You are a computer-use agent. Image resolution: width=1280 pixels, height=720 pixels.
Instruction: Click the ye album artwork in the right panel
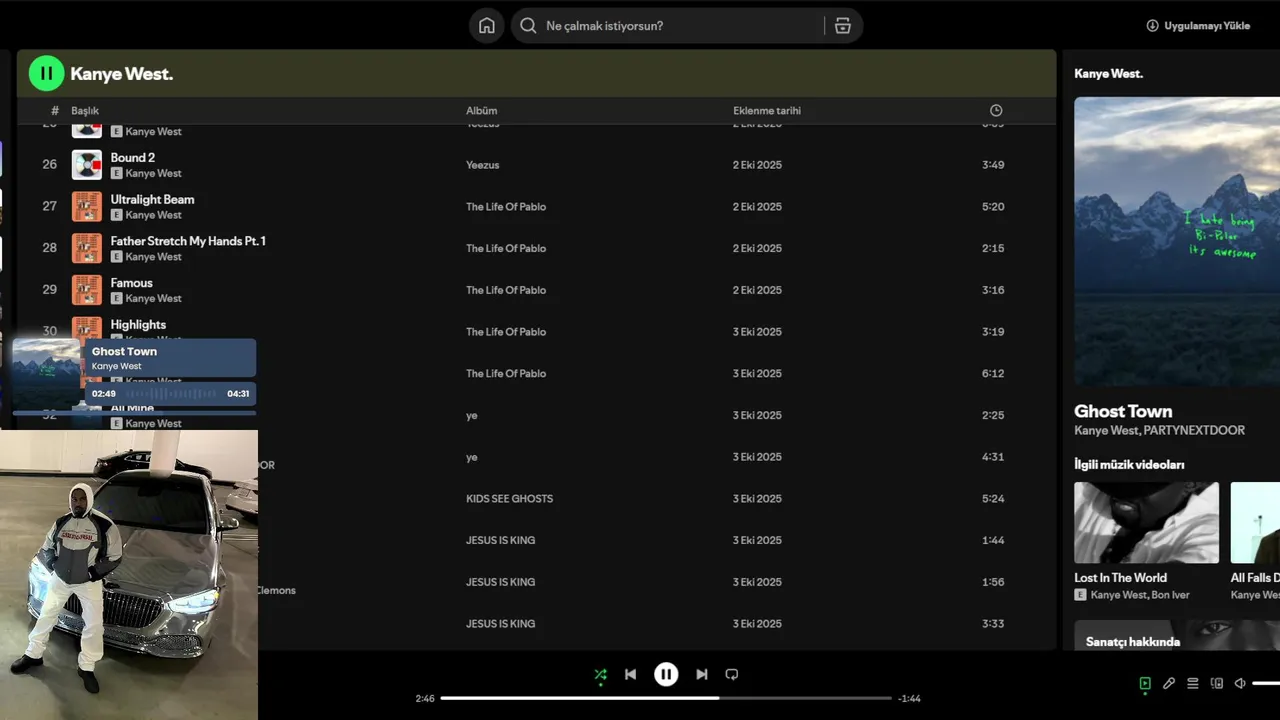1177,241
